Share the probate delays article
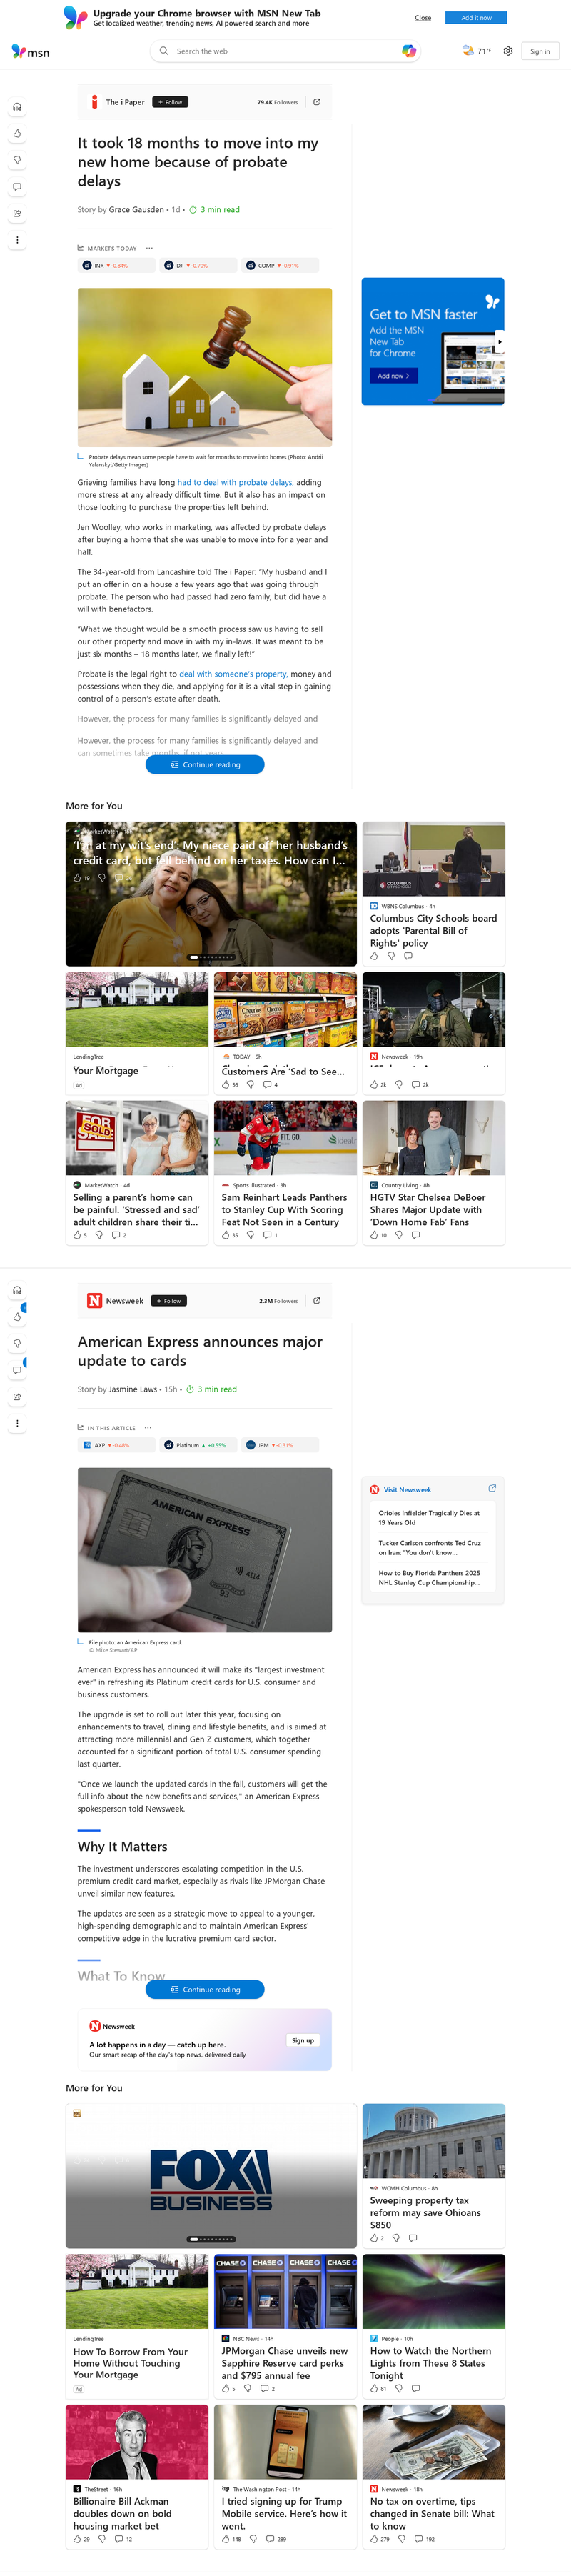 click(17, 213)
